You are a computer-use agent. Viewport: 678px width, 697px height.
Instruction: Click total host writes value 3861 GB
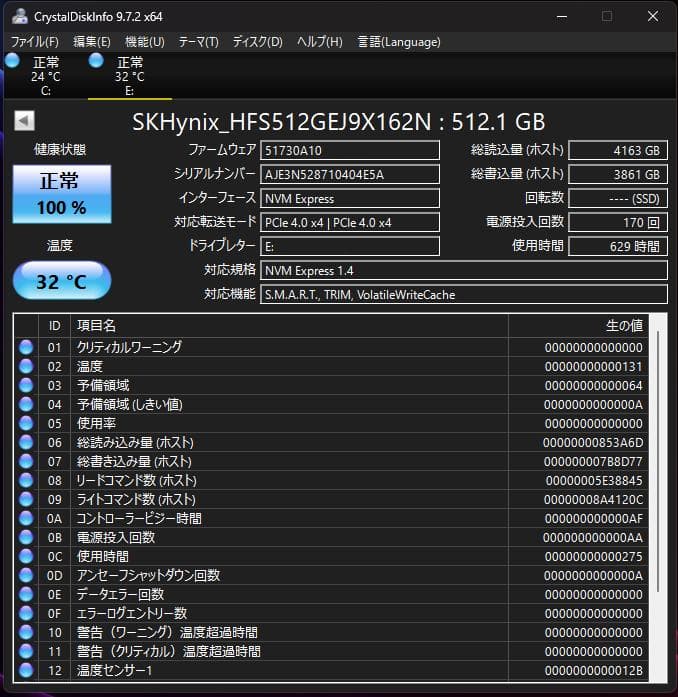618,174
